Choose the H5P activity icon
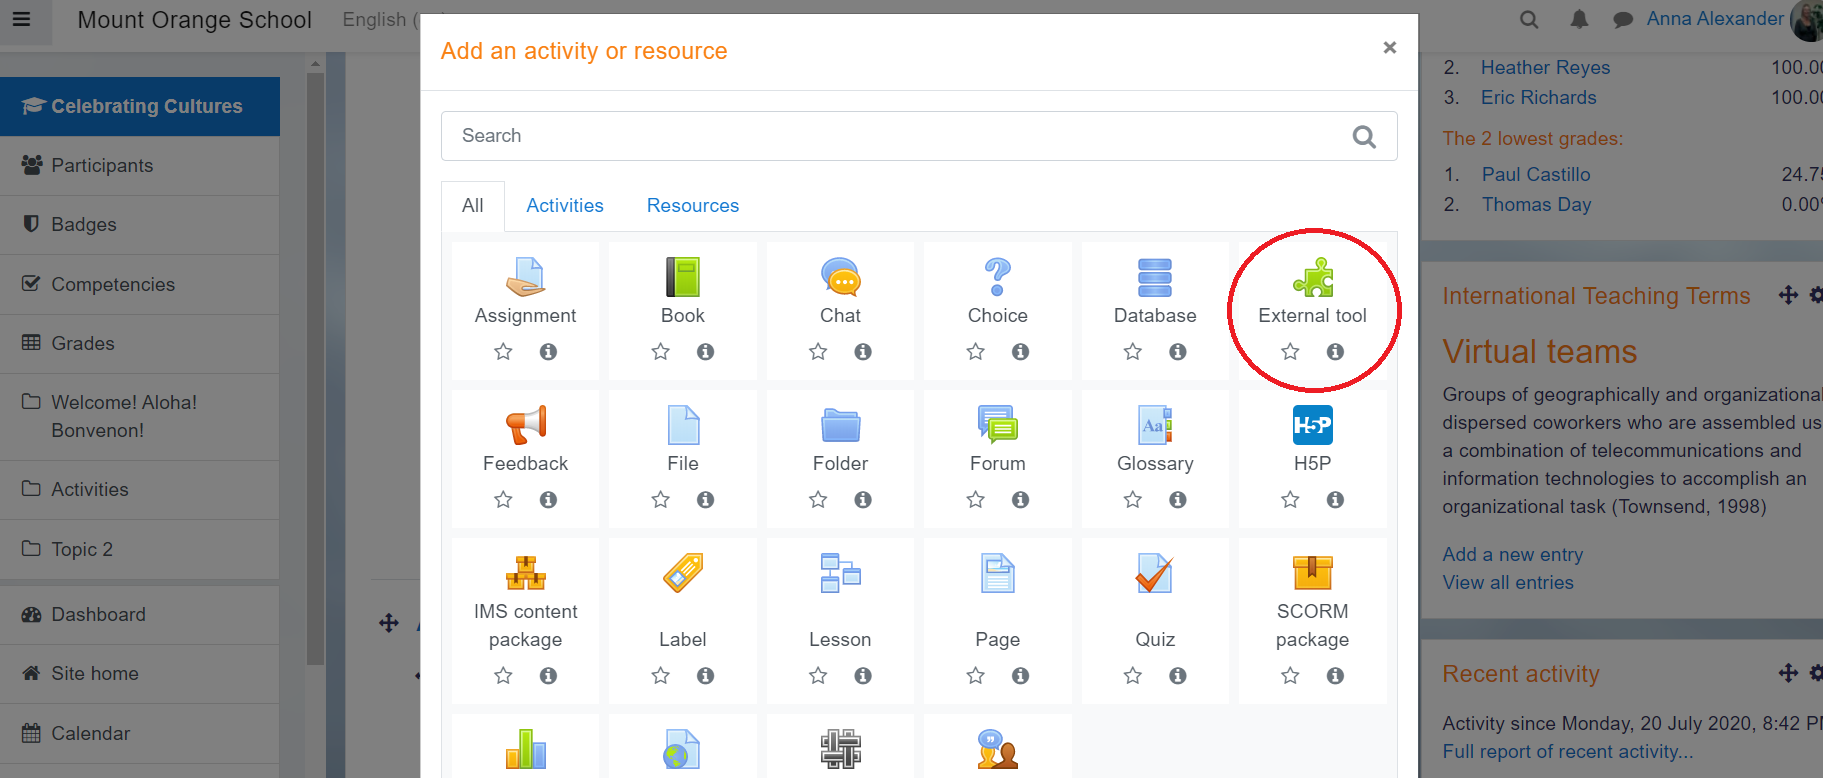1823x778 pixels. point(1312,425)
